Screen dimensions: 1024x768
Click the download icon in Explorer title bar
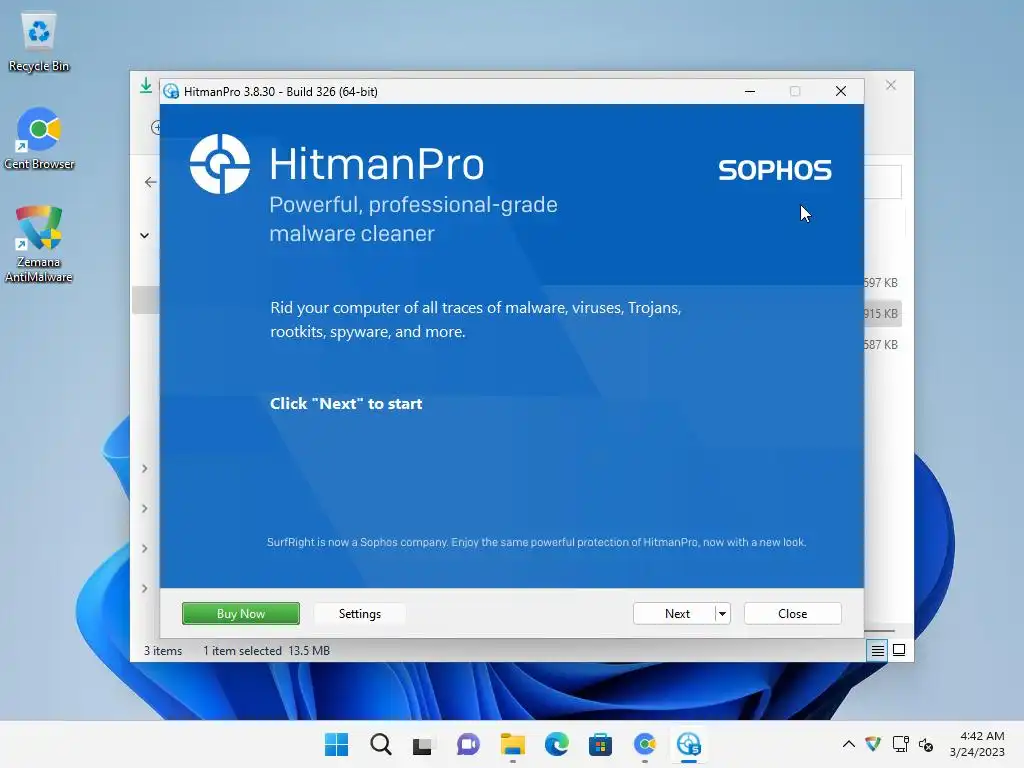pyautogui.click(x=146, y=86)
